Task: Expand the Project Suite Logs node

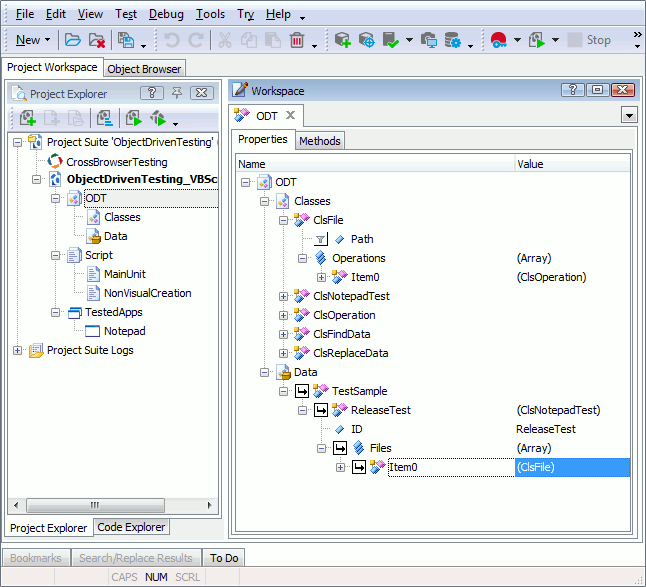Action: (18, 350)
